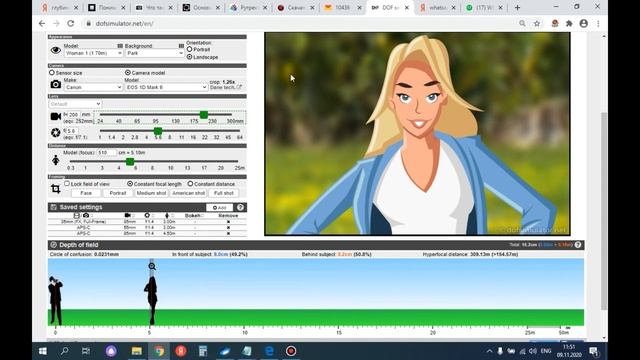This screenshot has width=640, height=360.
Task: Open browser zoom magnifier in address bar
Action: tap(522, 24)
